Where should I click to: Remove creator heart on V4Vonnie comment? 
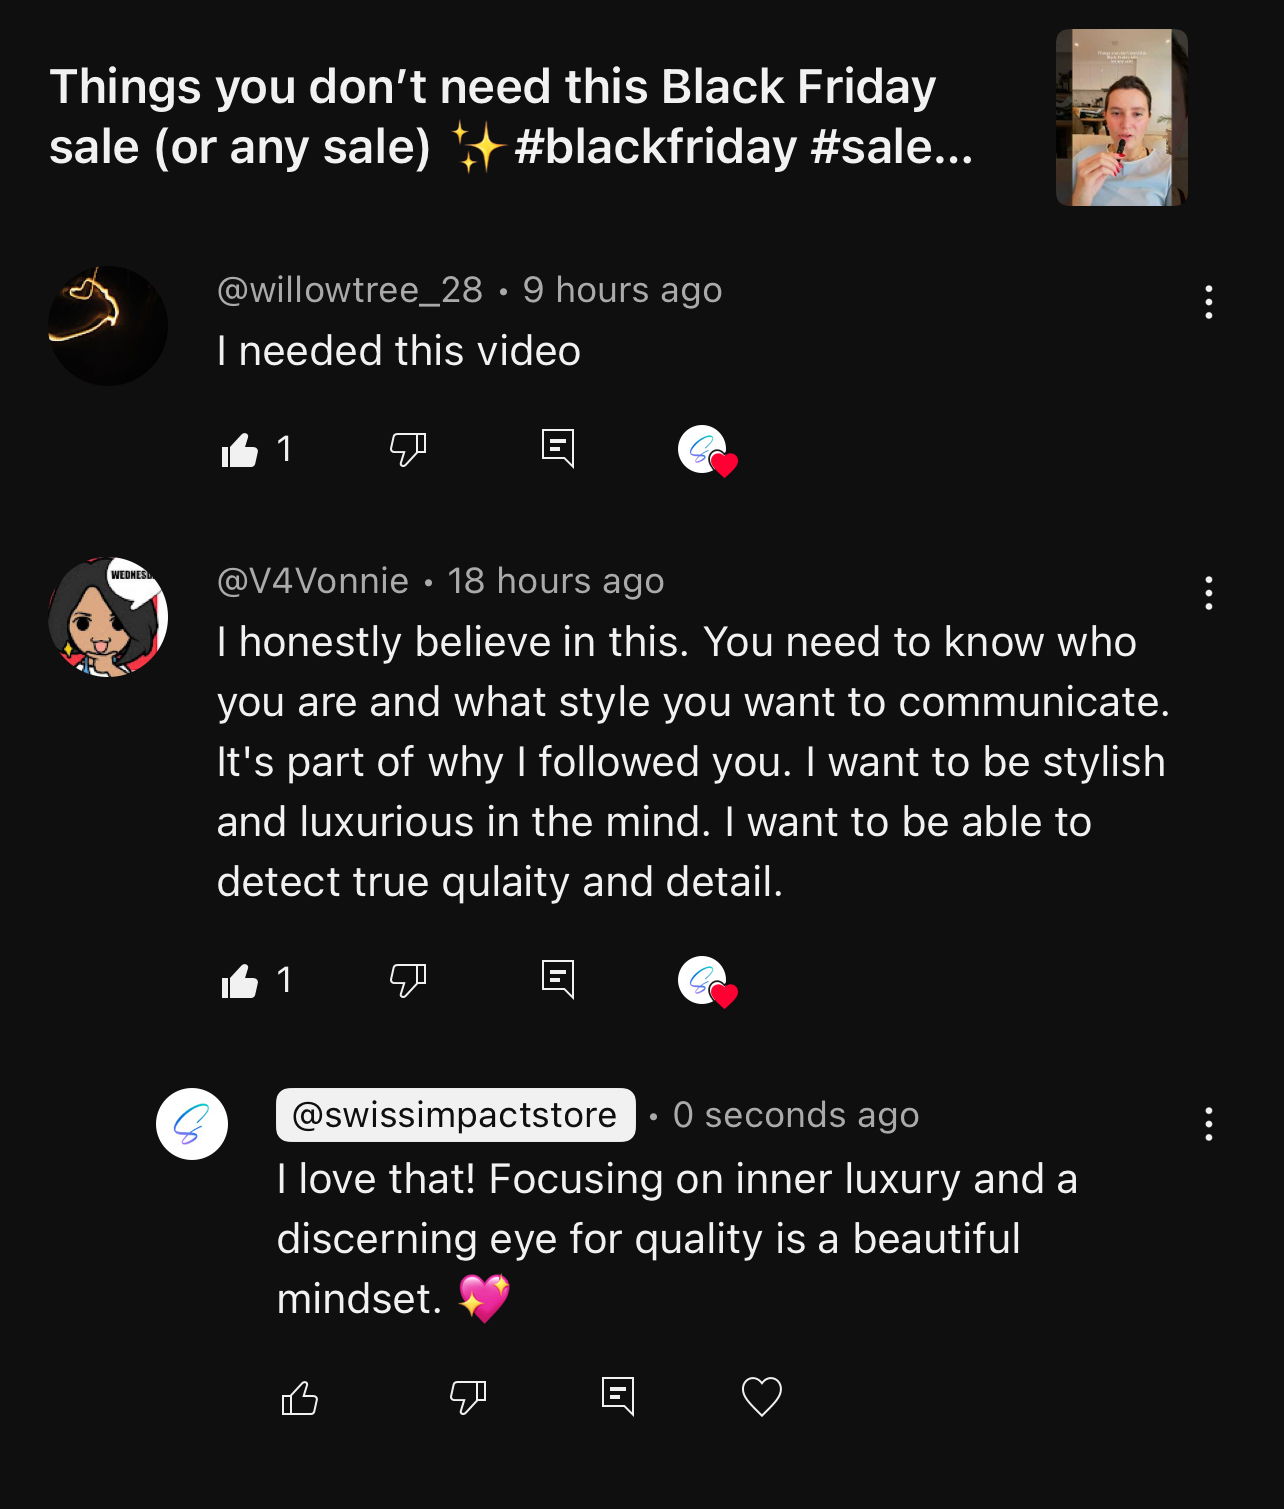click(706, 982)
